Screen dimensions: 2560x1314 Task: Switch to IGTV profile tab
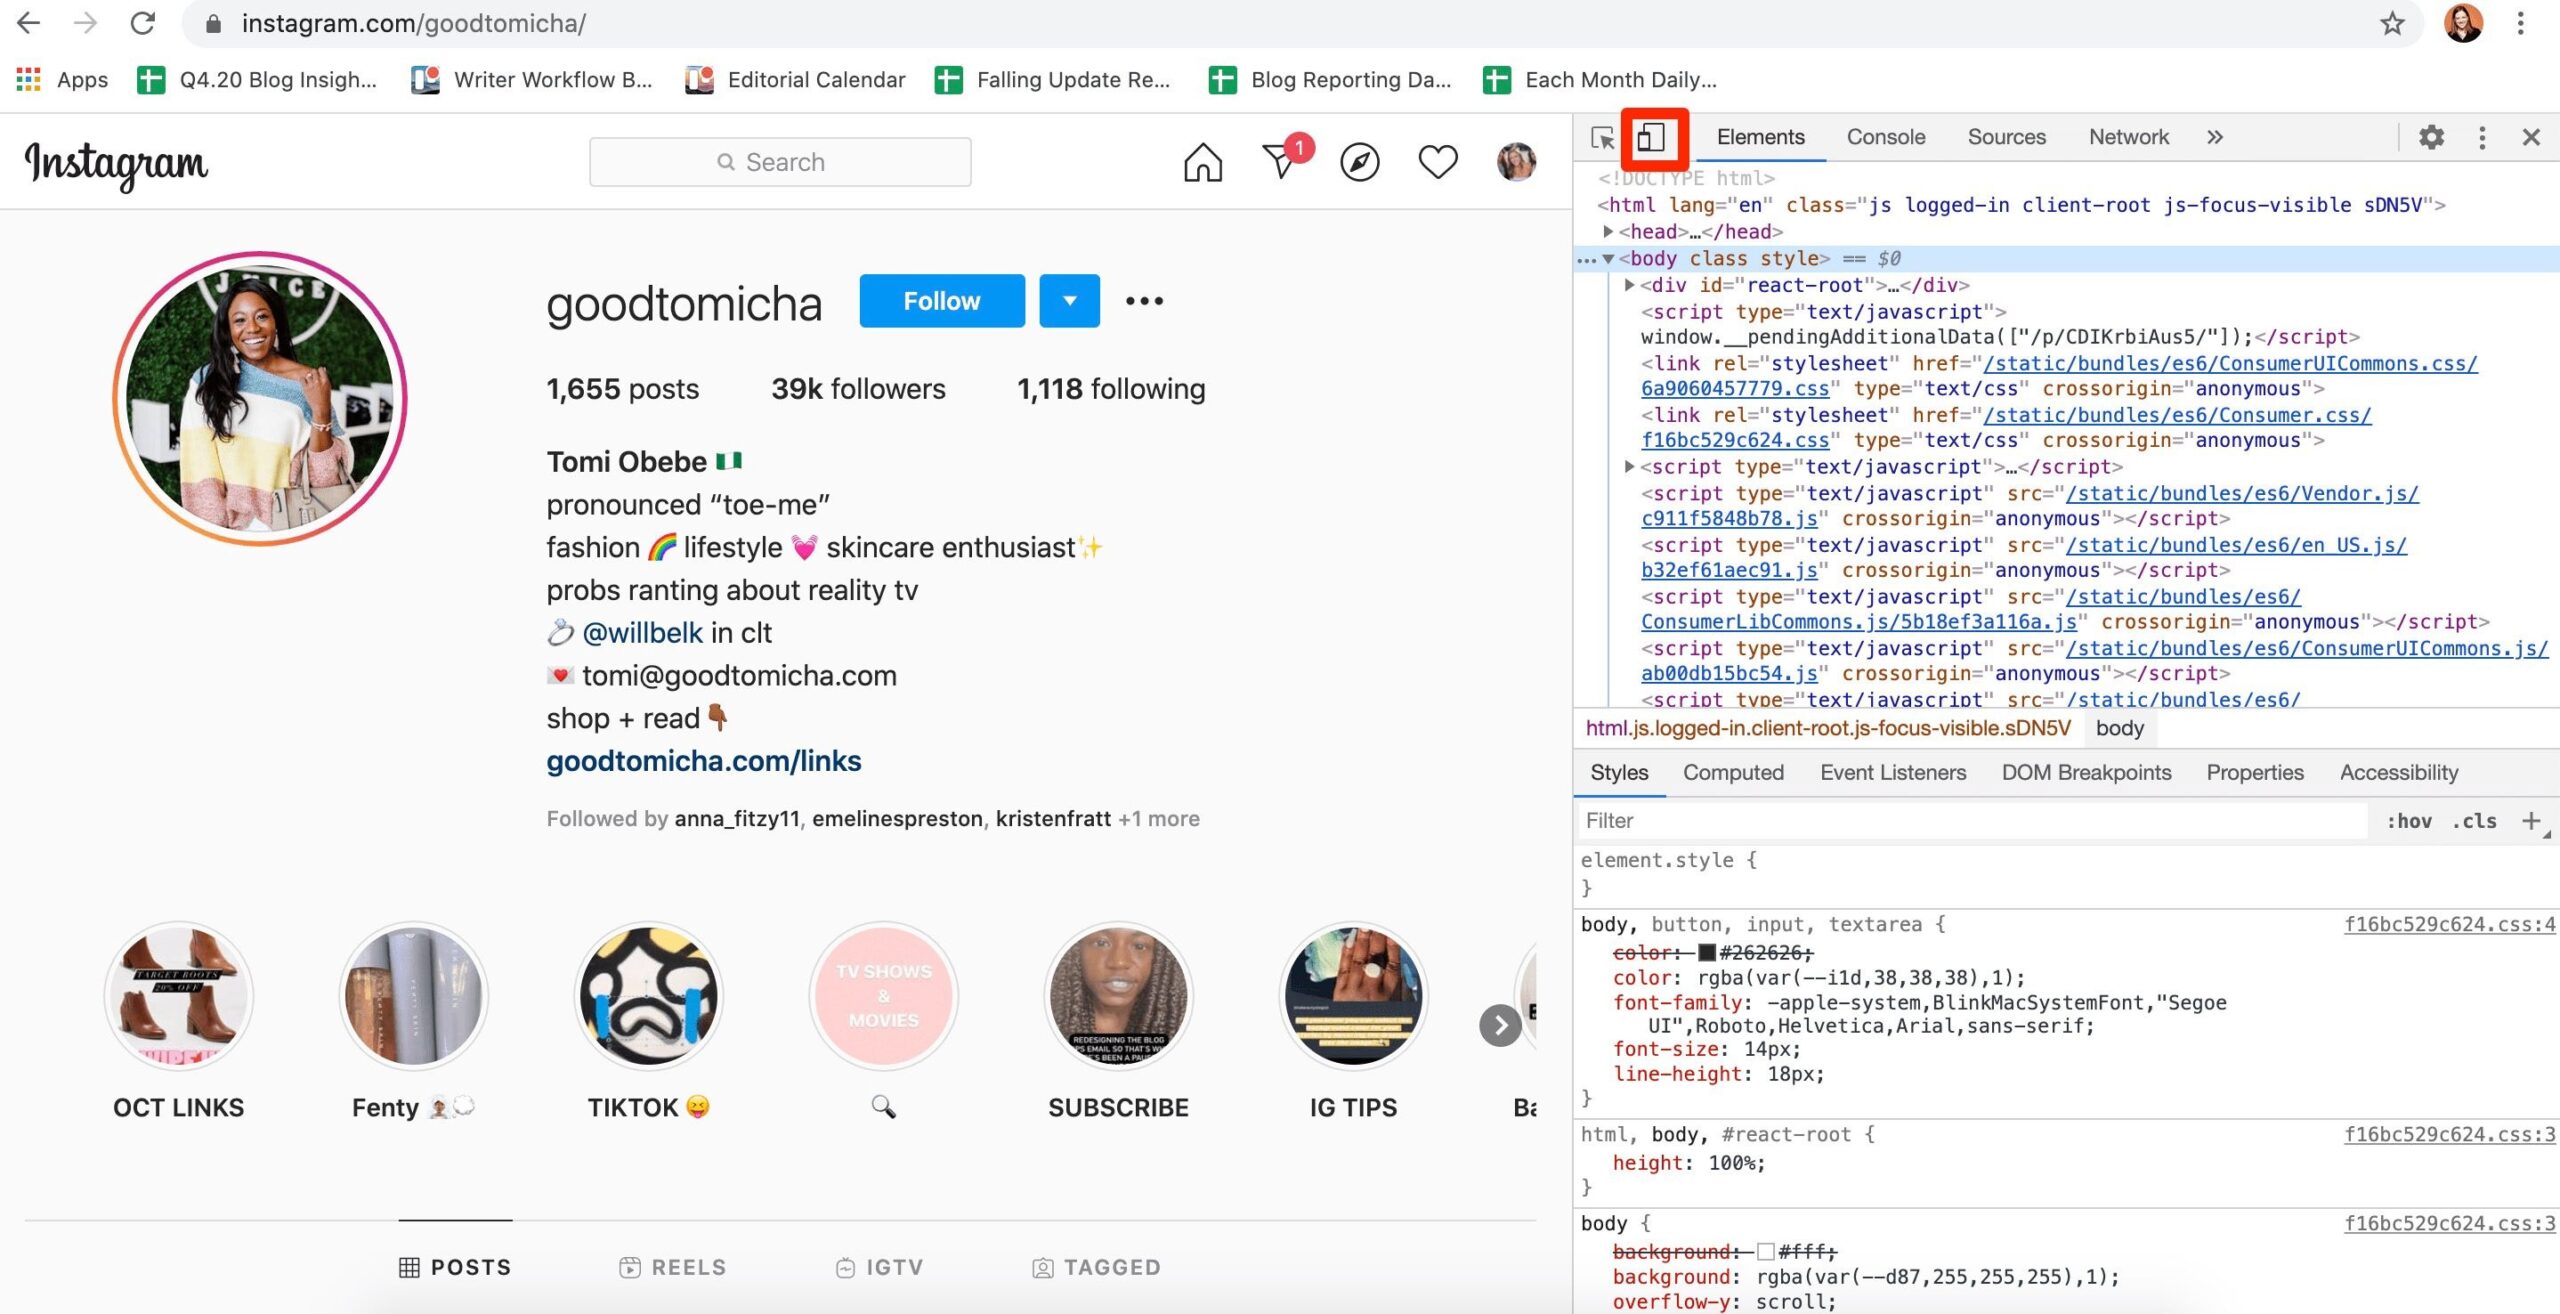tap(879, 1268)
